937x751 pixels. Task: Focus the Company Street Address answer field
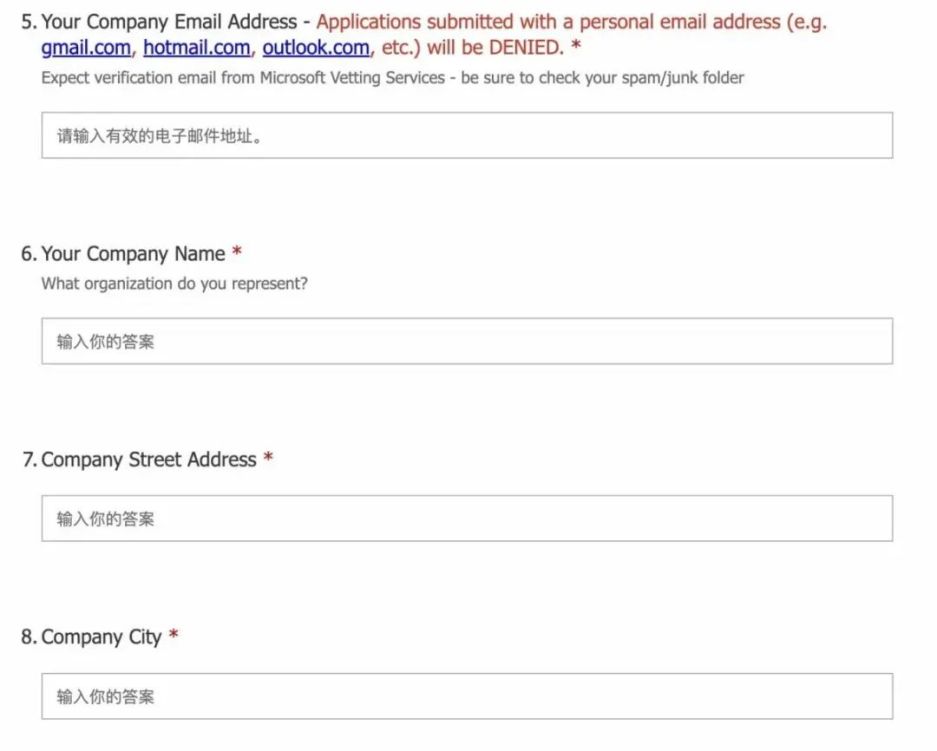pos(467,519)
